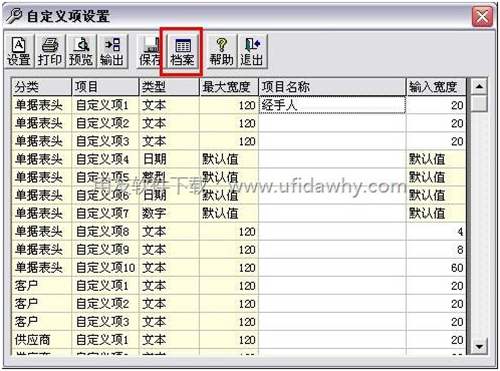
Task: Save with the 保存 icon
Action: click(x=149, y=51)
